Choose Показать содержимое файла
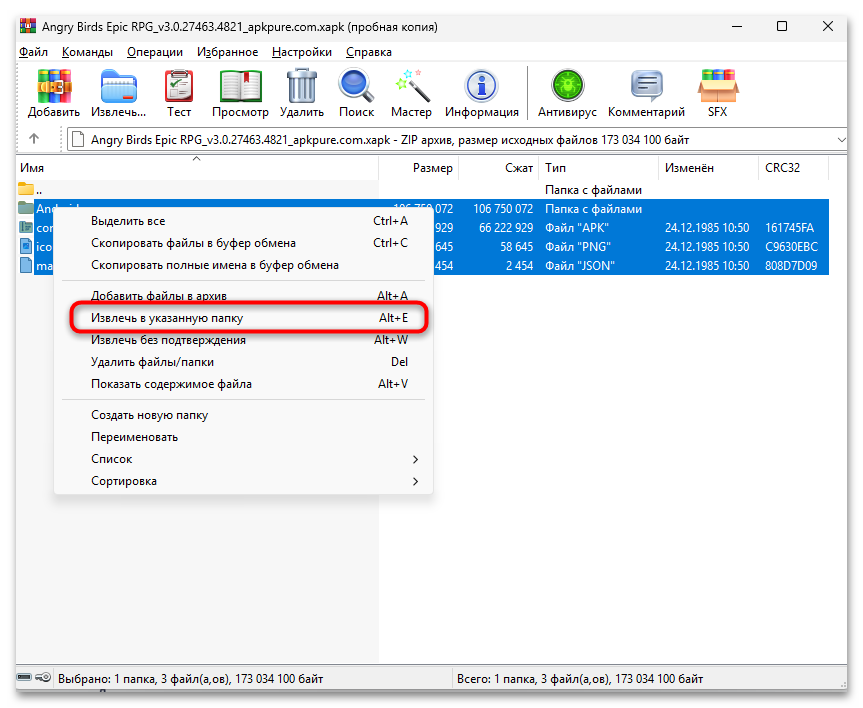Viewport: 863px width, 708px height. tap(243, 384)
